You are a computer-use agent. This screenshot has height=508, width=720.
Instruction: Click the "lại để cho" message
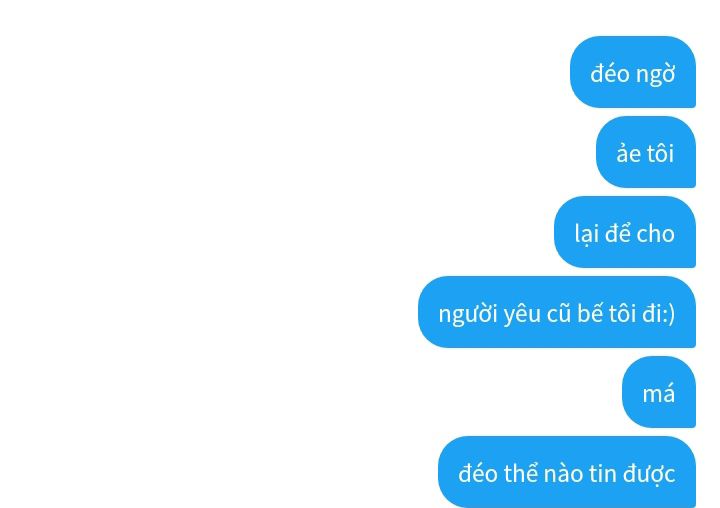625,232
